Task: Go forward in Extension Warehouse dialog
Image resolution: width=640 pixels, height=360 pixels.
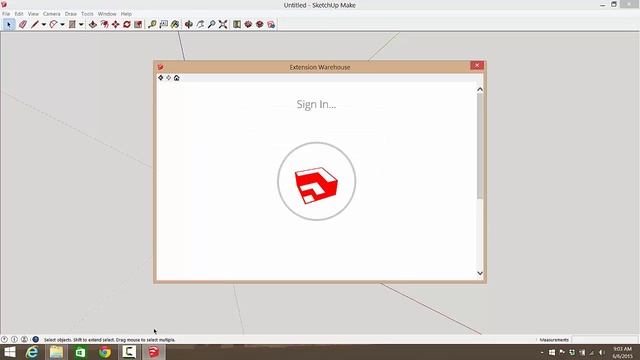Action: click(169, 78)
